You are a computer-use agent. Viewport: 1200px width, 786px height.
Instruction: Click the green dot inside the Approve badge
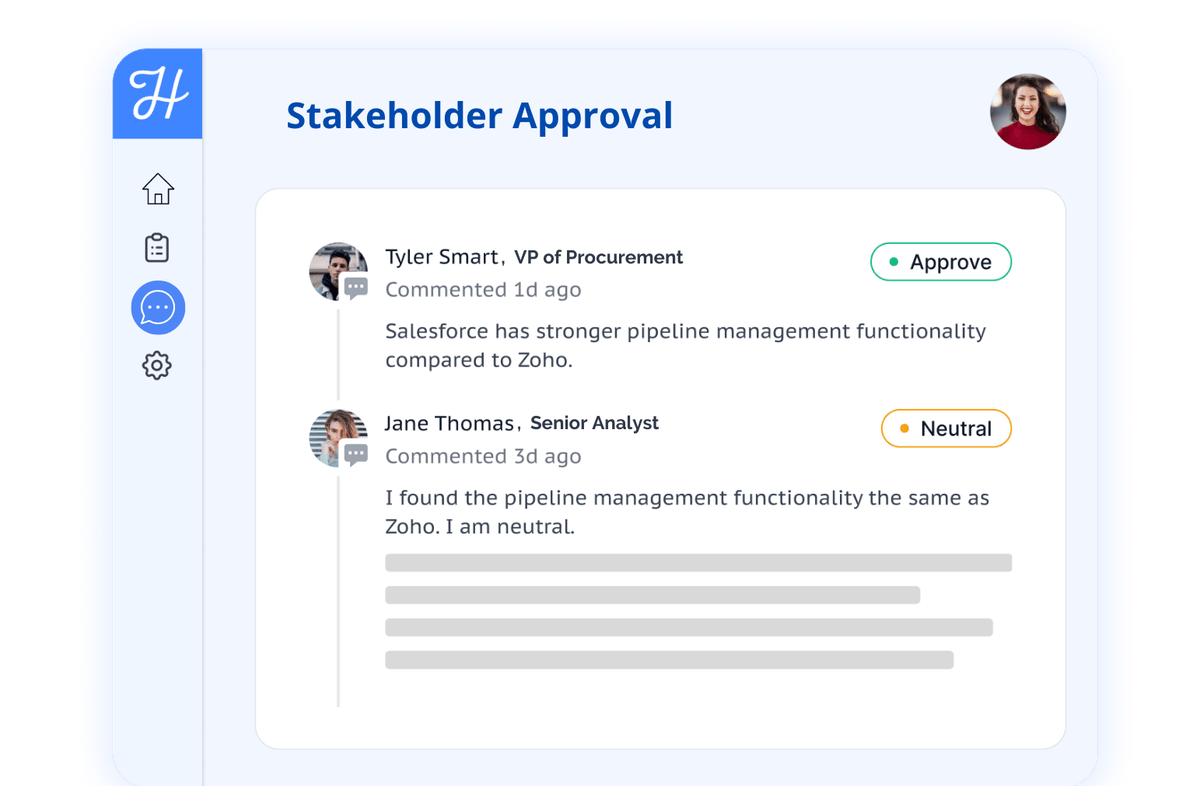895,261
